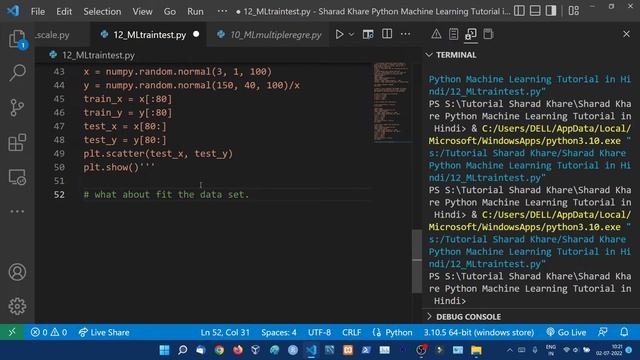Open the File menu
Screen dimensions: 640x360
pos(38,11)
